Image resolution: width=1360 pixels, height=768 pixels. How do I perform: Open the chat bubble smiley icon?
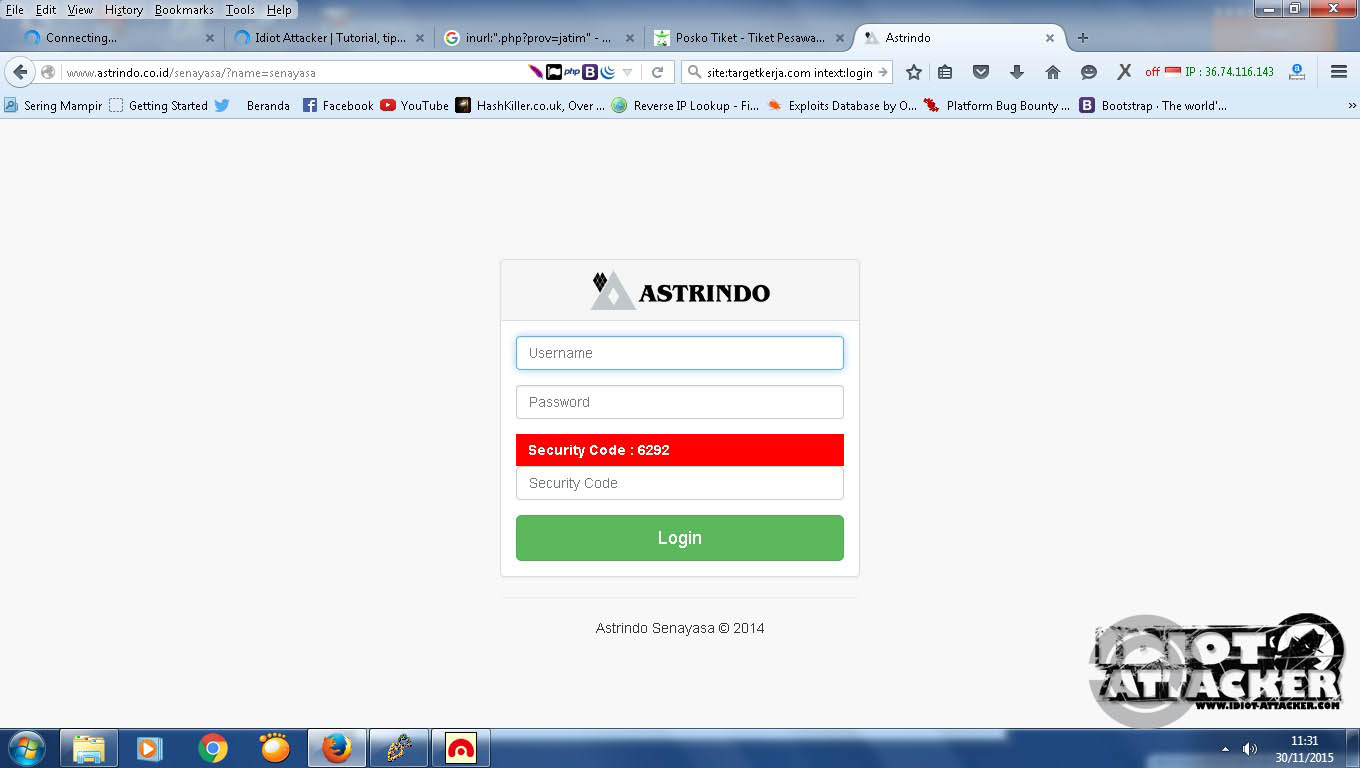(1089, 72)
